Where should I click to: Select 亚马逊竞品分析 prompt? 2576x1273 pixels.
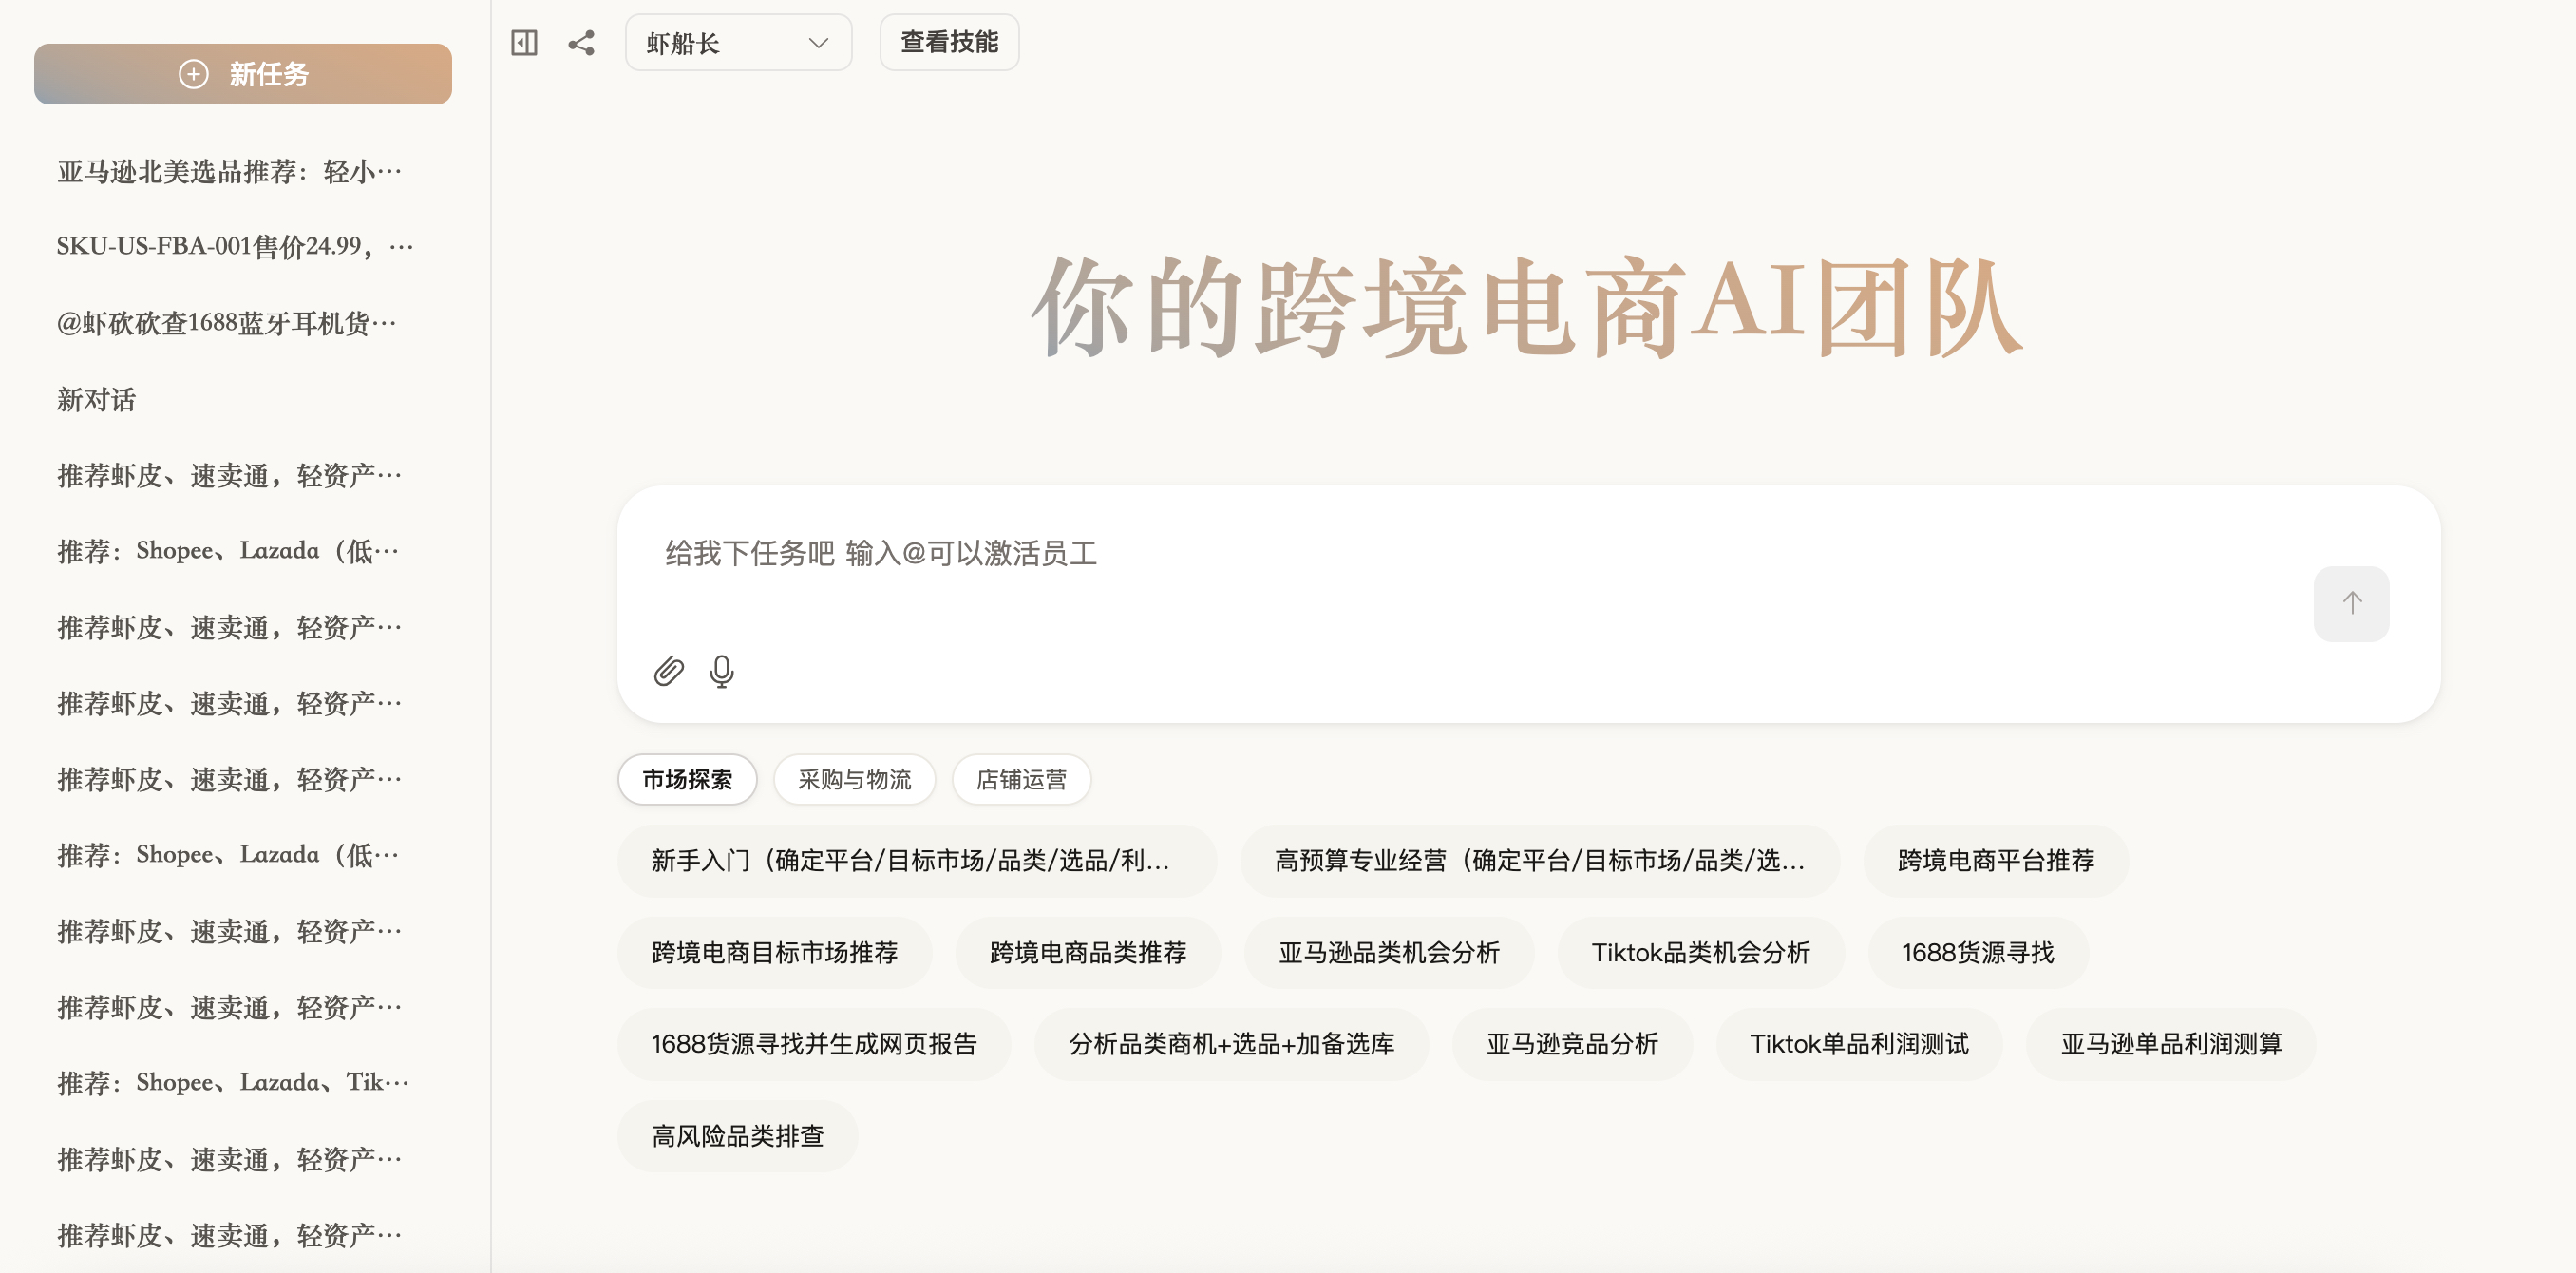coord(1572,1045)
